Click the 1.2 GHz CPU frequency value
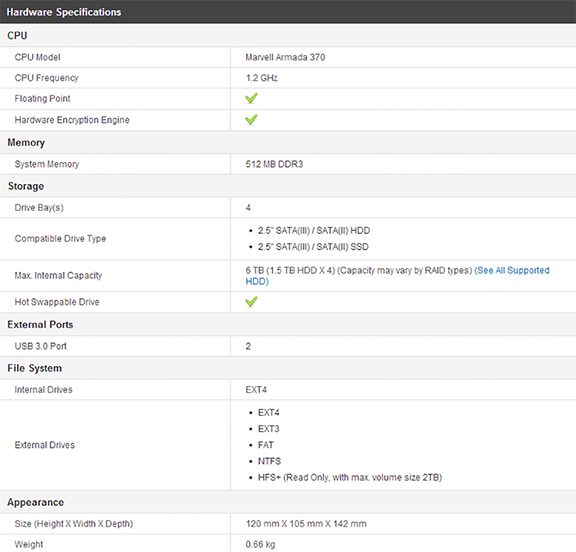Image resolution: width=576 pixels, height=552 pixels. coord(262,78)
